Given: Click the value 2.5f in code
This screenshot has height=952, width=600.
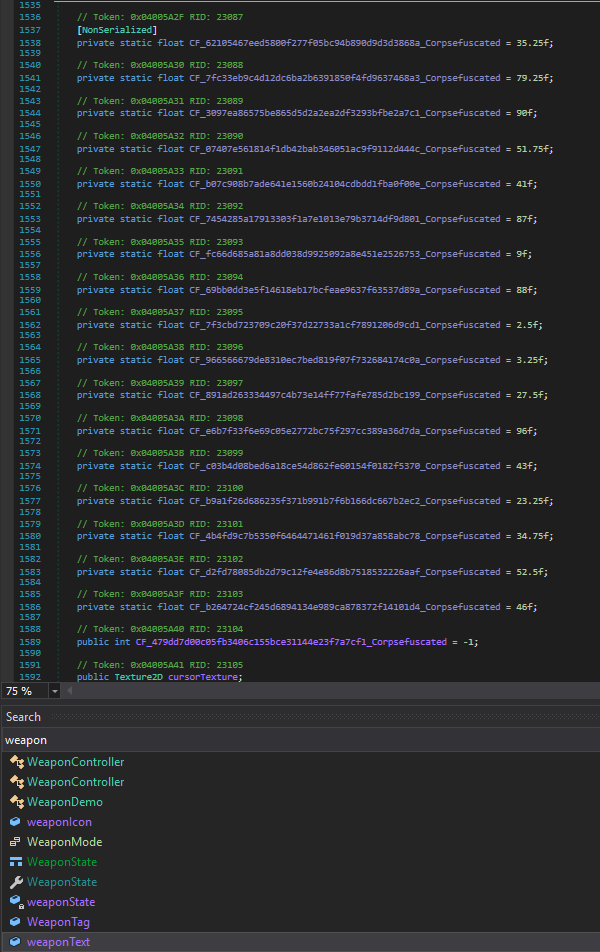Looking at the screenshot, I should tap(529, 325).
